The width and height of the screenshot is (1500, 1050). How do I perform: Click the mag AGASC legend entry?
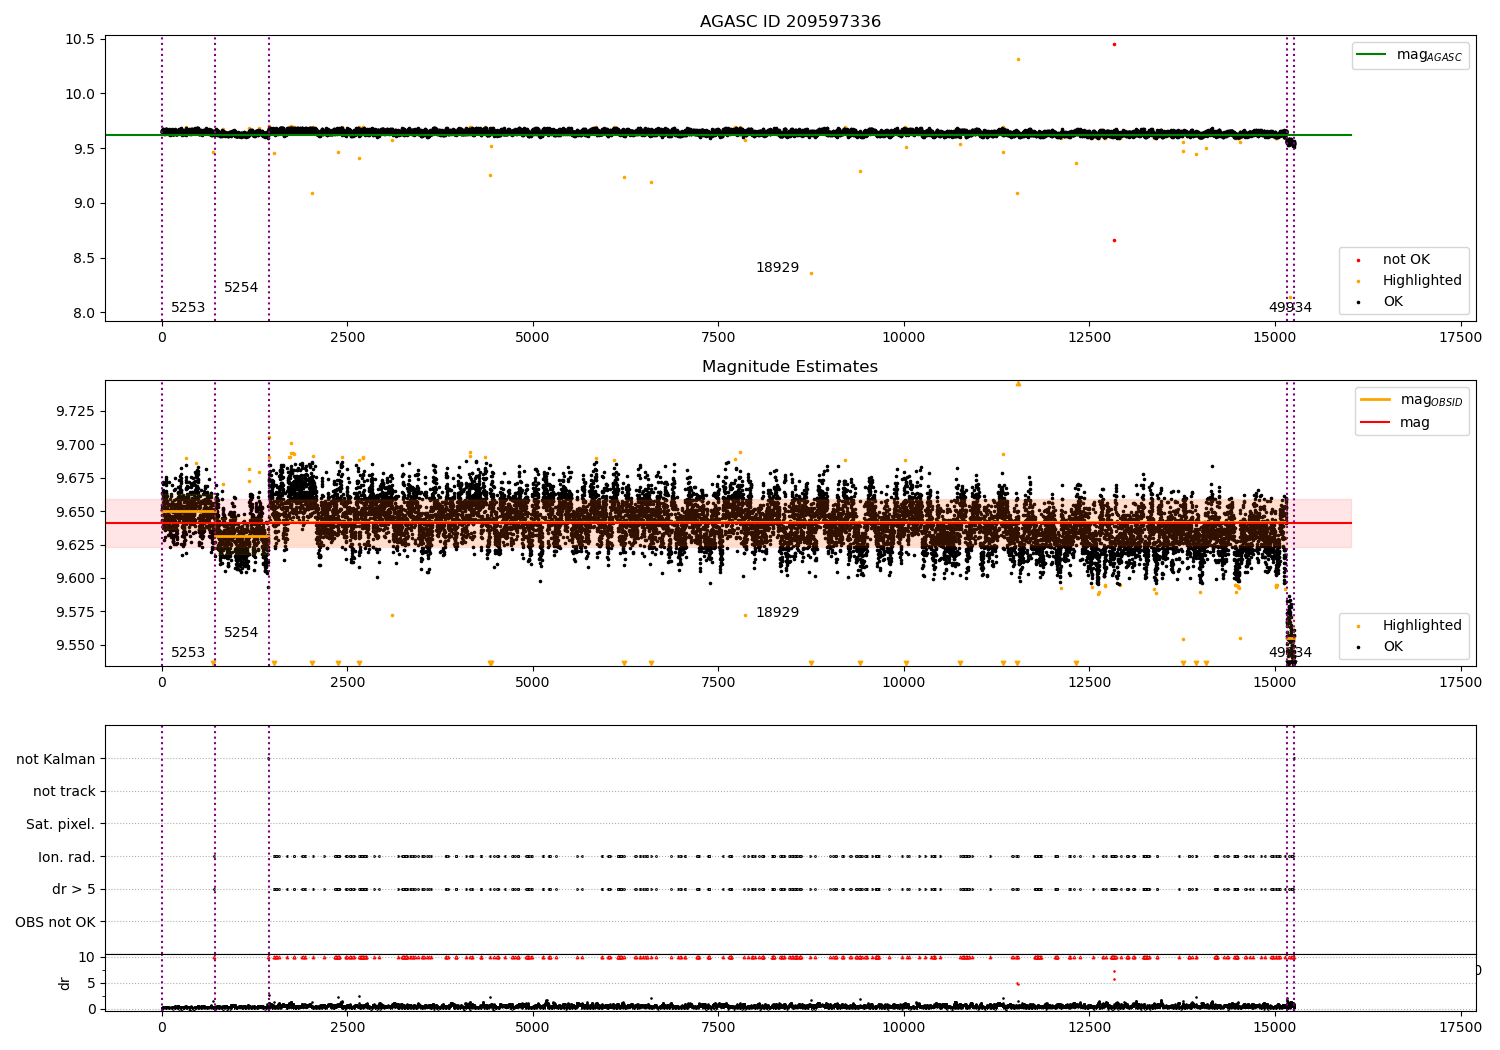[x=1410, y=55]
